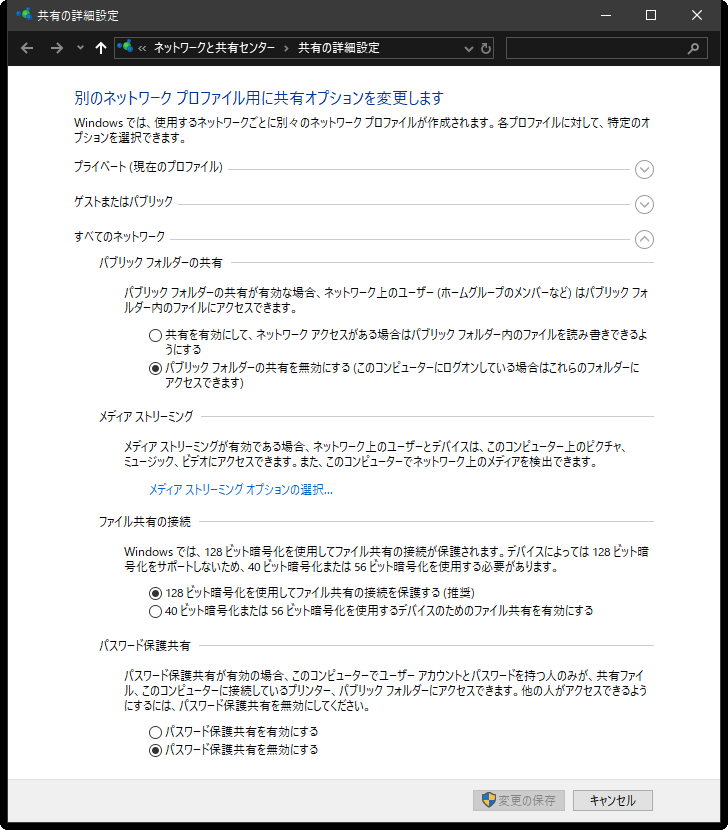Click the すべてのネットワーク heading text

[x=120, y=237]
